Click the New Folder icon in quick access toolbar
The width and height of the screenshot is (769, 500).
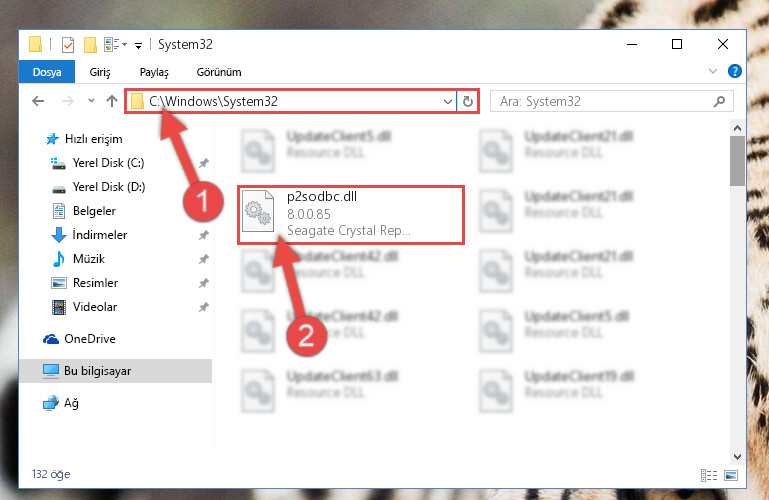coord(90,45)
